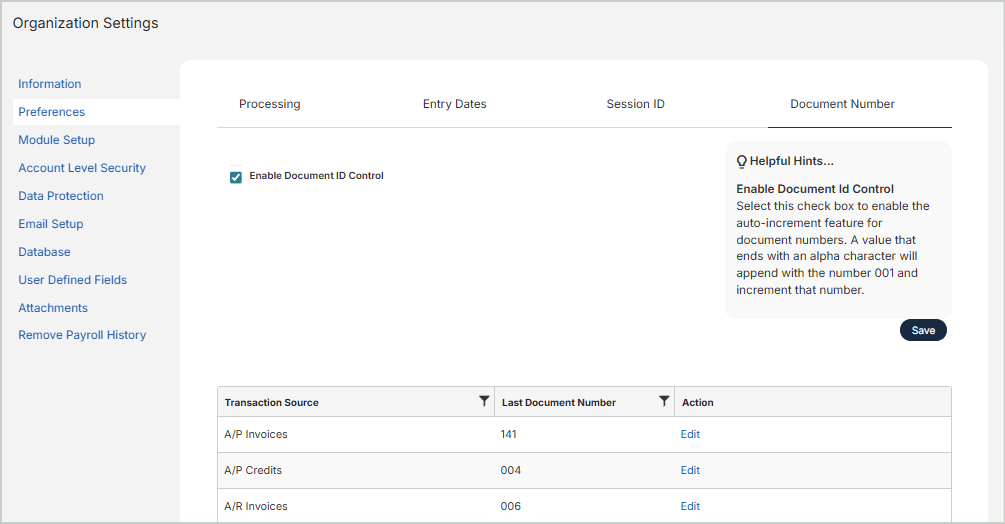Edit the A/P Credits row

690,471
